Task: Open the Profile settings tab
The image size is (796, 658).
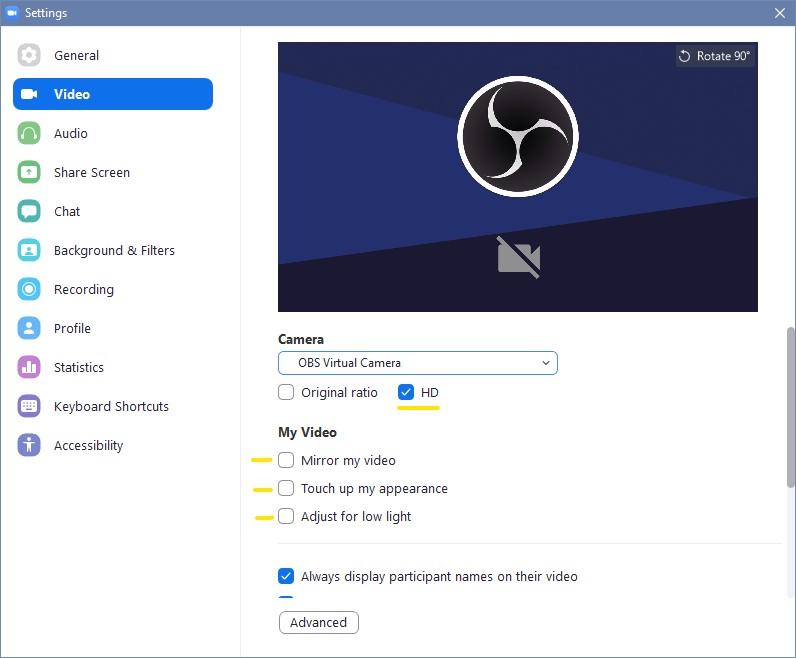Action: (x=113, y=328)
